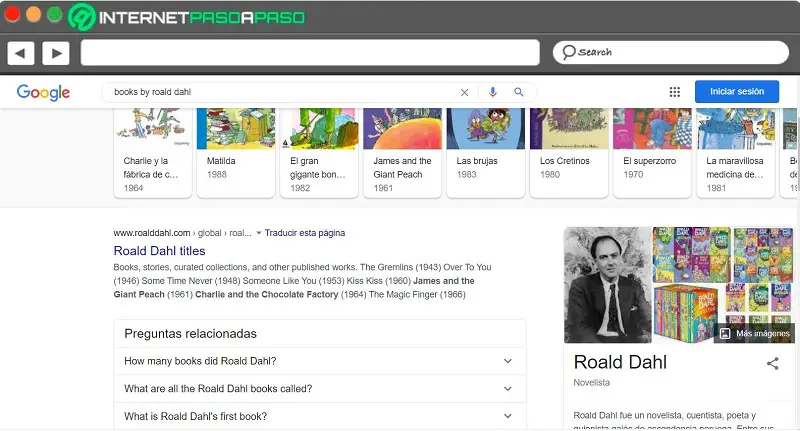Screen dimensions: 800x431
Task: Click the browser forward arrow button
Action: [x=56, y=53]
